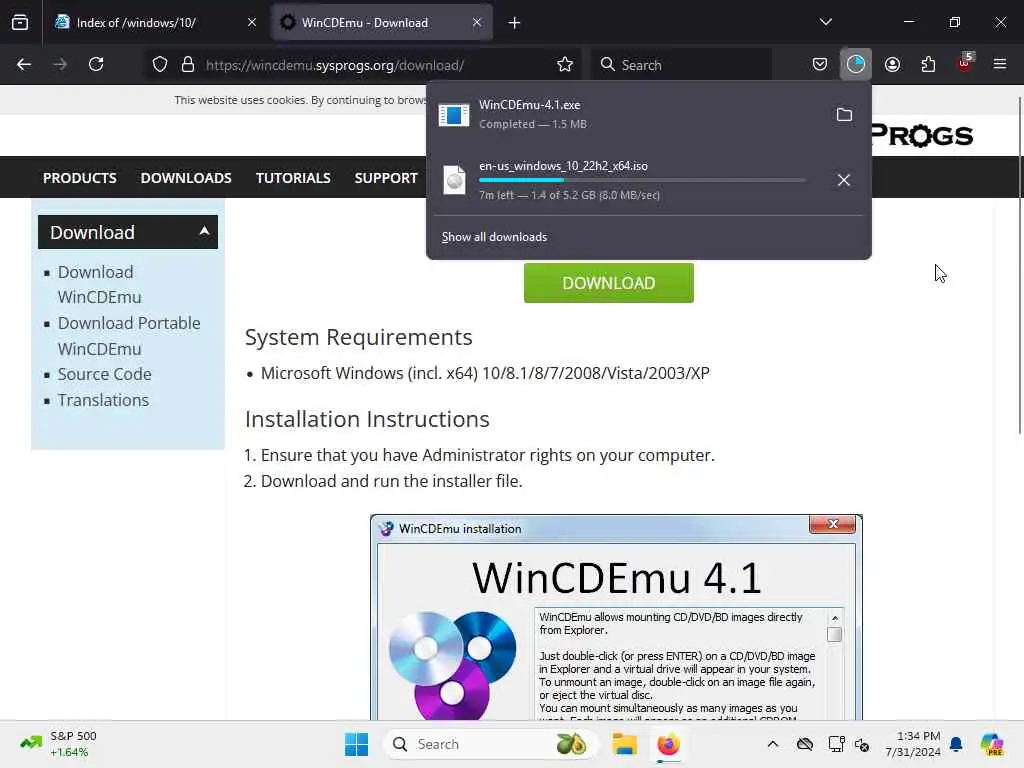The image size is (1024, 768).
Task: Open DOWNLOADS site menu
Action: pyautogui.click(x=186, y=178)
